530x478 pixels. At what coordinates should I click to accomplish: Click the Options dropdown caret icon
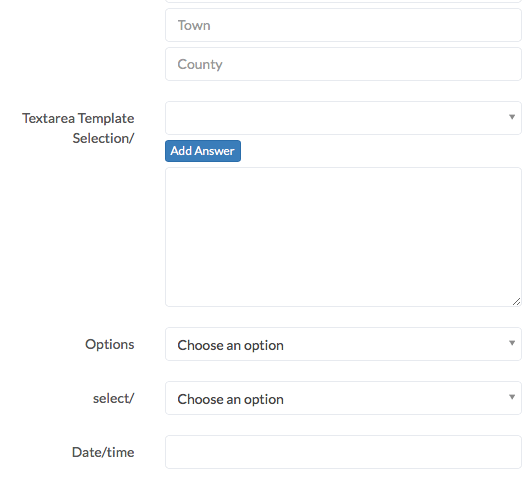pos(512,343)
